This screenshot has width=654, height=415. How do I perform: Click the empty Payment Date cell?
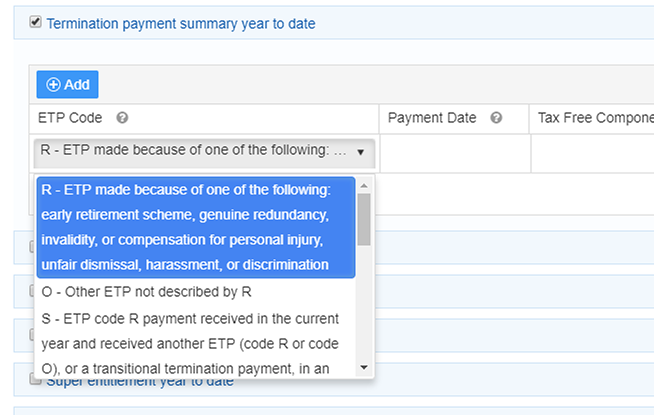pos(454,153)
